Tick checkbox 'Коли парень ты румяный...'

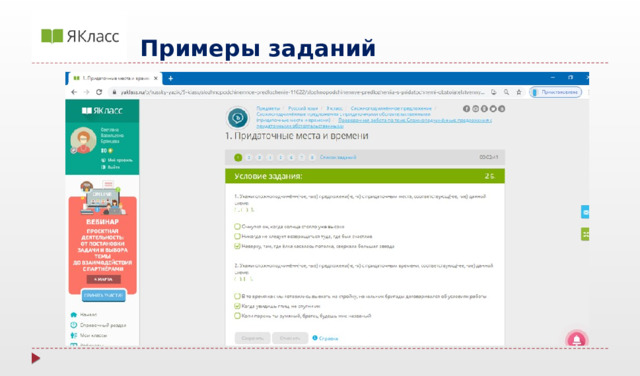pos(237,316)
